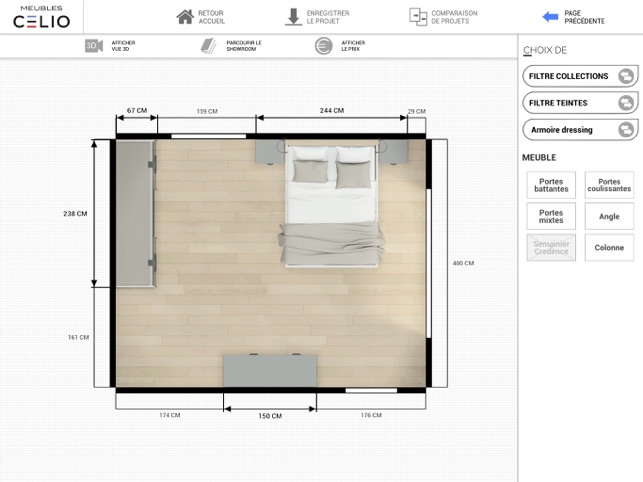Click the 400 CM dimension label
The image size is (643, 482).
463,263
